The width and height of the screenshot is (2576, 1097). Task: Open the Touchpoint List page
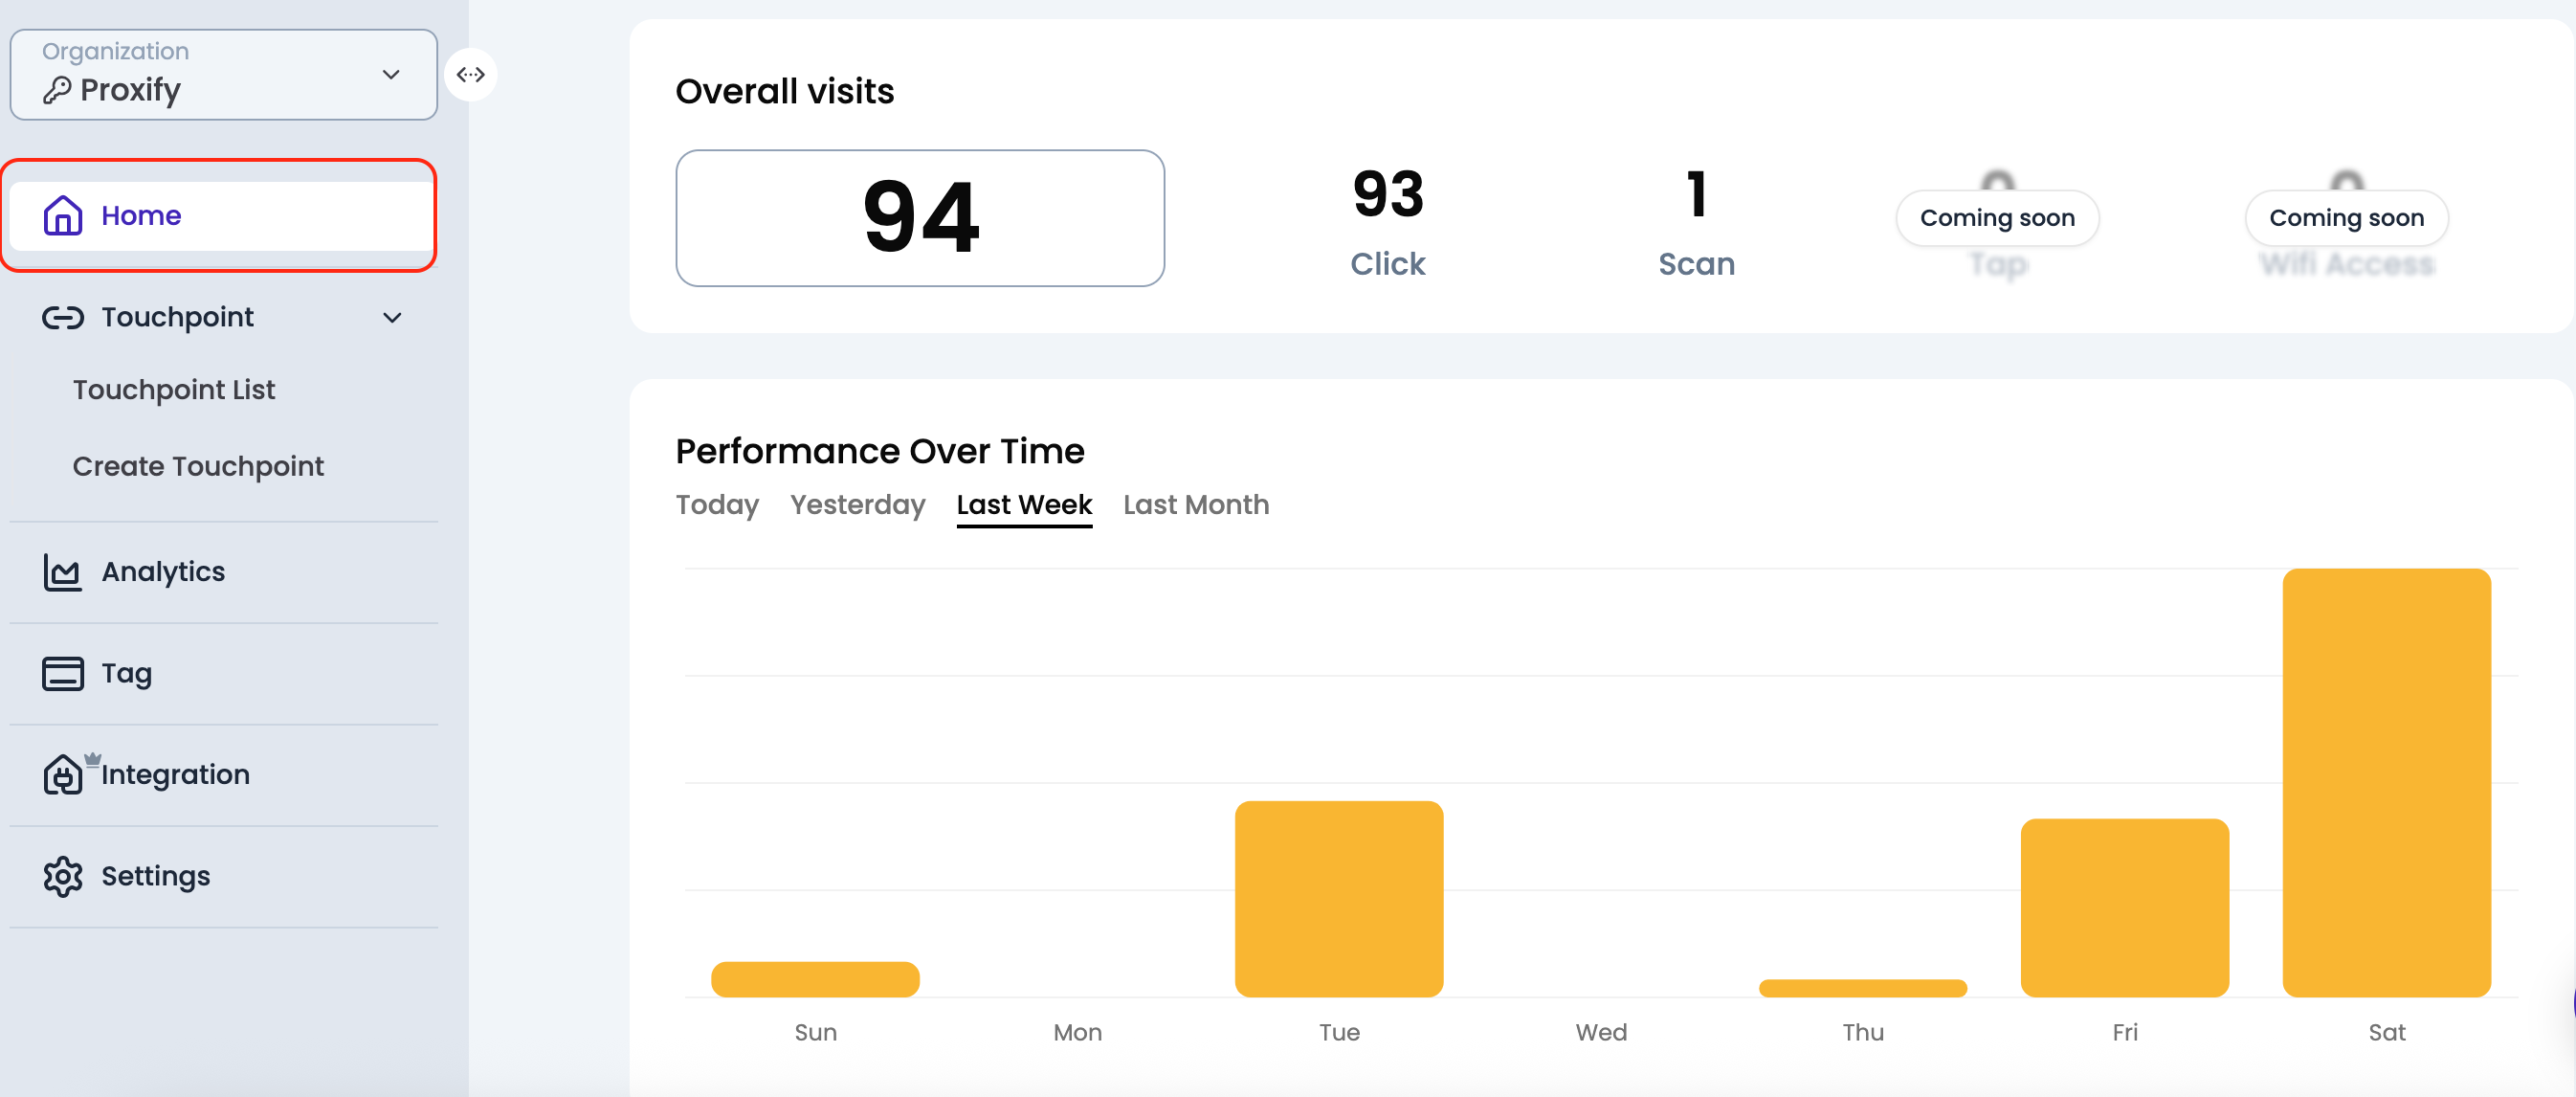pyautogui.click(x=173, y=389)
